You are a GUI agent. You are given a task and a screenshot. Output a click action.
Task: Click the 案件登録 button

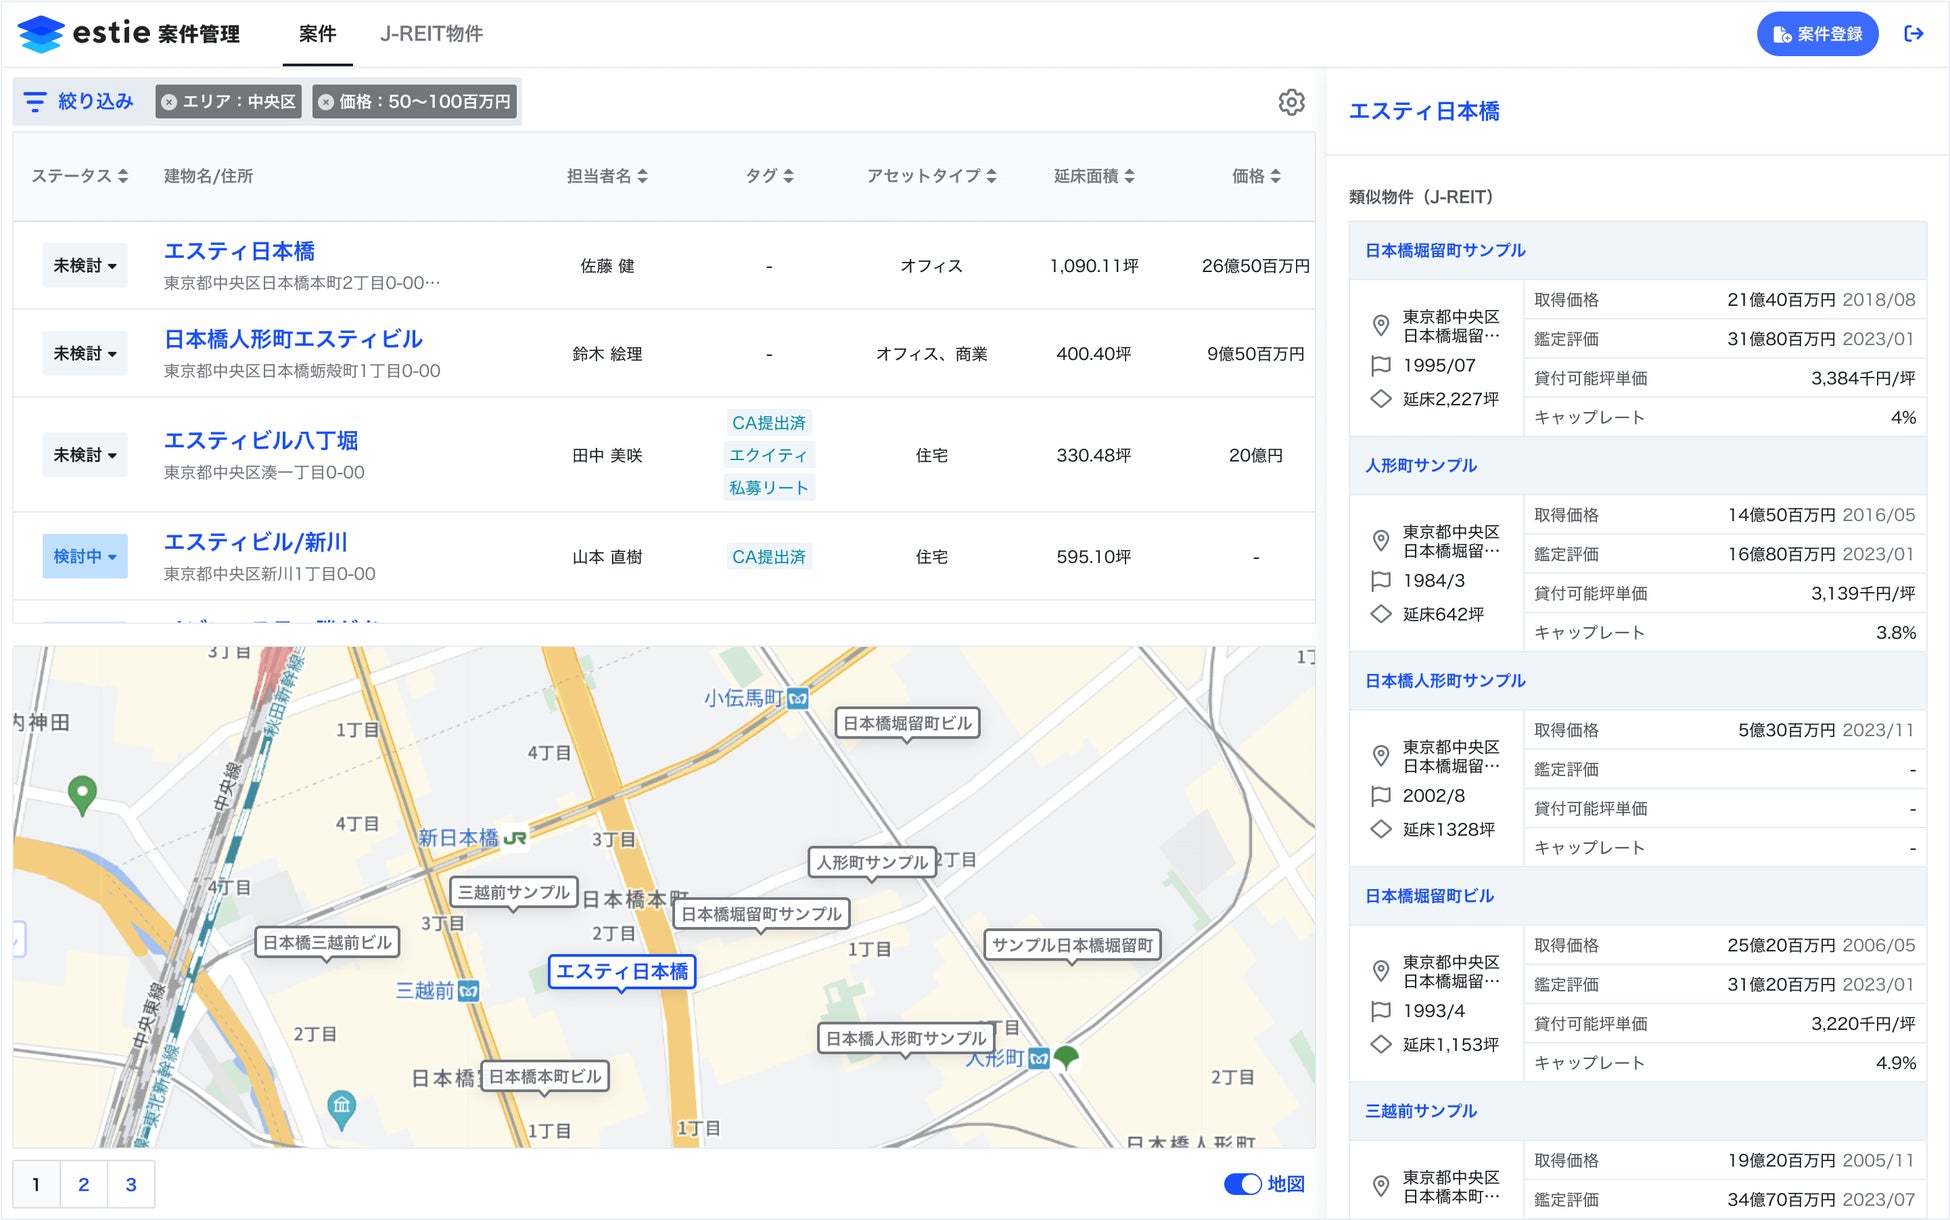coord(1817,34)
